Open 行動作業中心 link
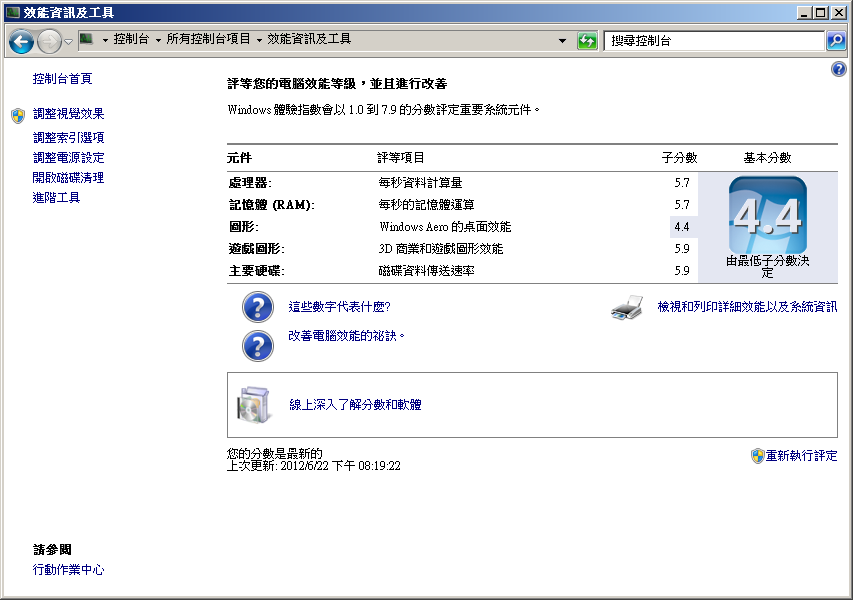 pos(69,570)
